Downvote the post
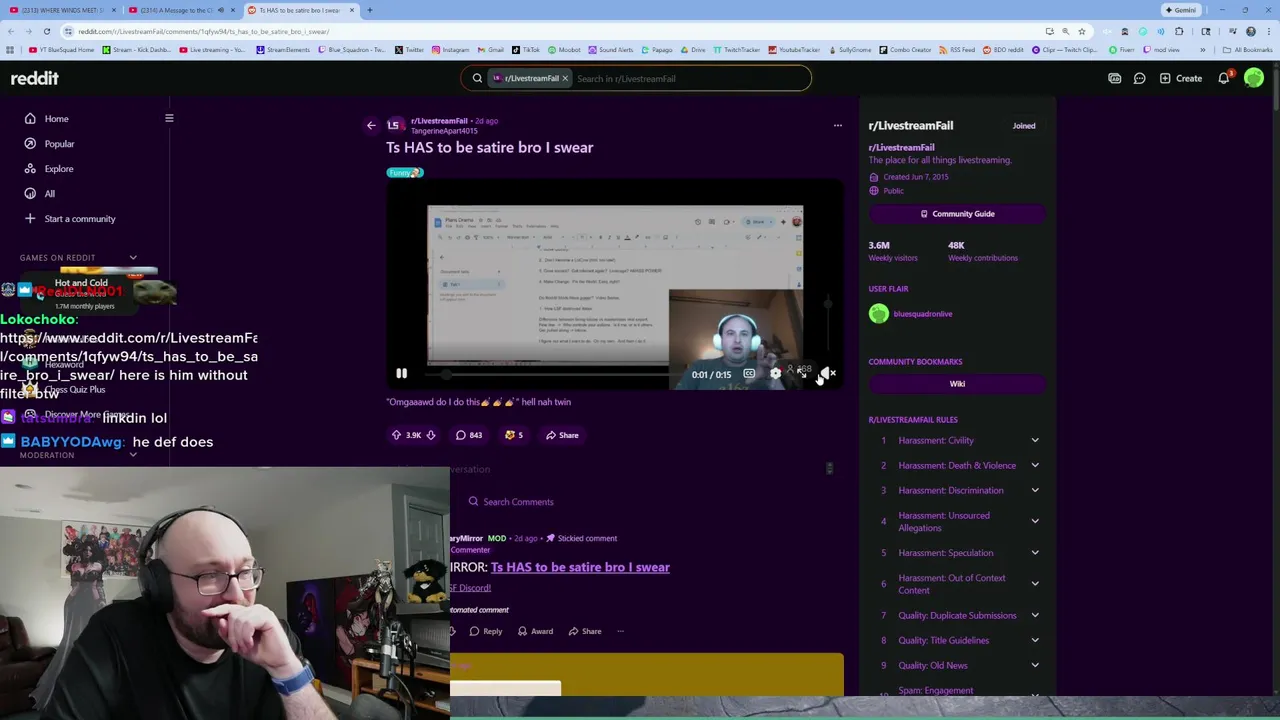Image resolution: width=1280 pixels, height=720 pixels. tap(431, 435)
